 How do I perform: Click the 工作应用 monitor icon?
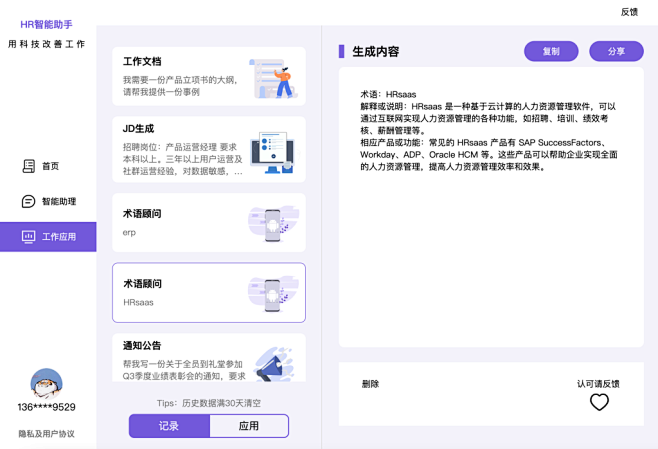click(29, 237)
